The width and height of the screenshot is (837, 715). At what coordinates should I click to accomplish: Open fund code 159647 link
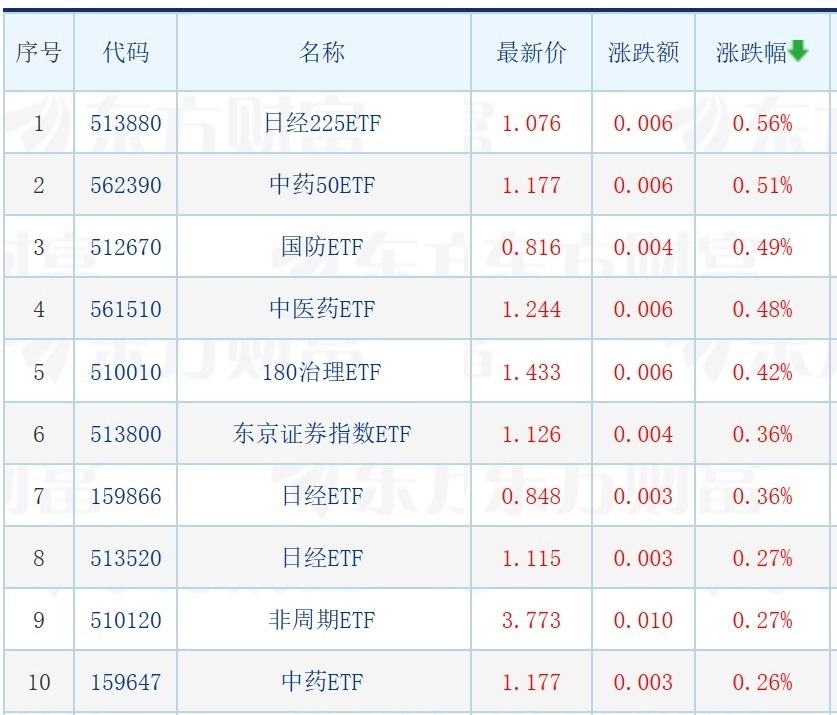pyautogui.click(x=125, y=682)
